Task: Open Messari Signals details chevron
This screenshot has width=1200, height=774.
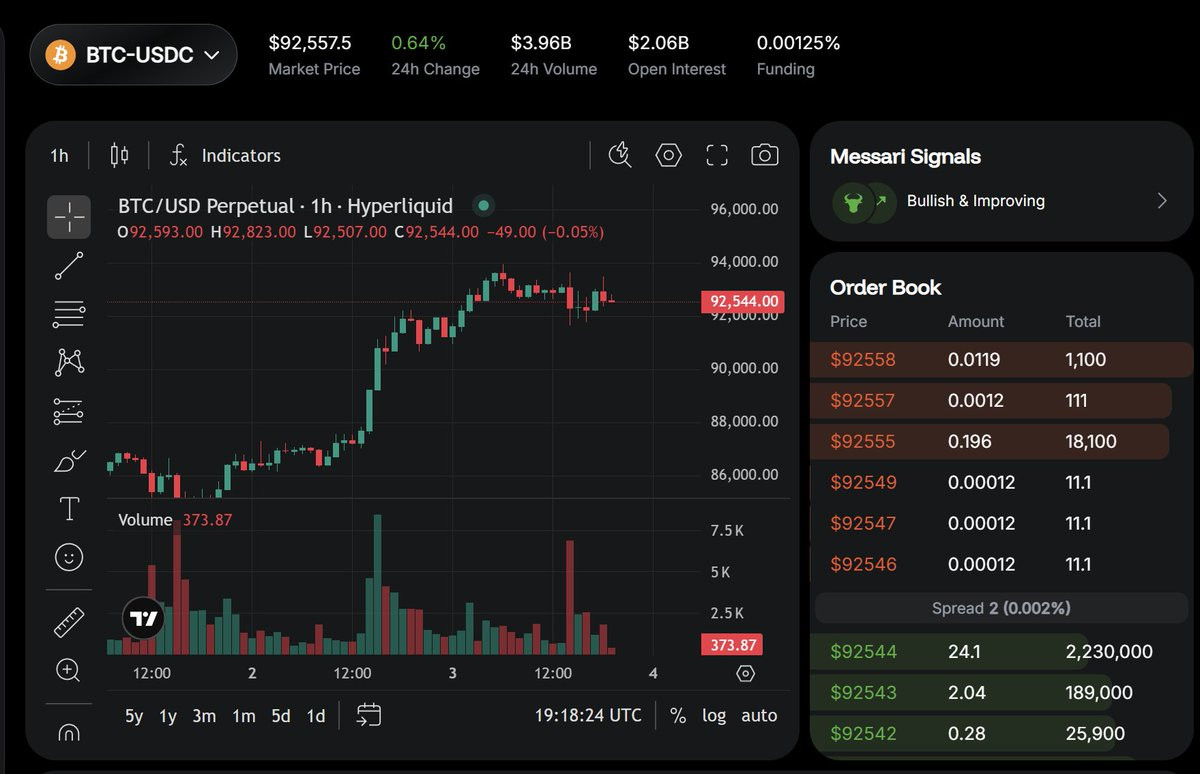Action: pyautogui.click(x=1162, y=201)
